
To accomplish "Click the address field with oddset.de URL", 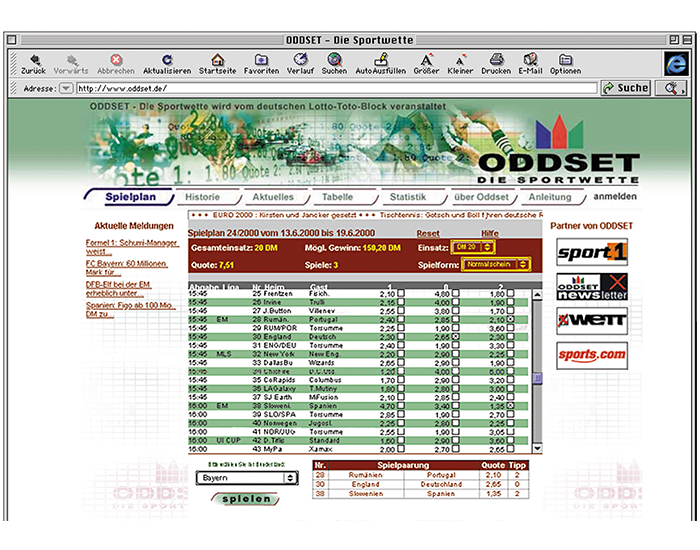I will (x=336, y=88).
